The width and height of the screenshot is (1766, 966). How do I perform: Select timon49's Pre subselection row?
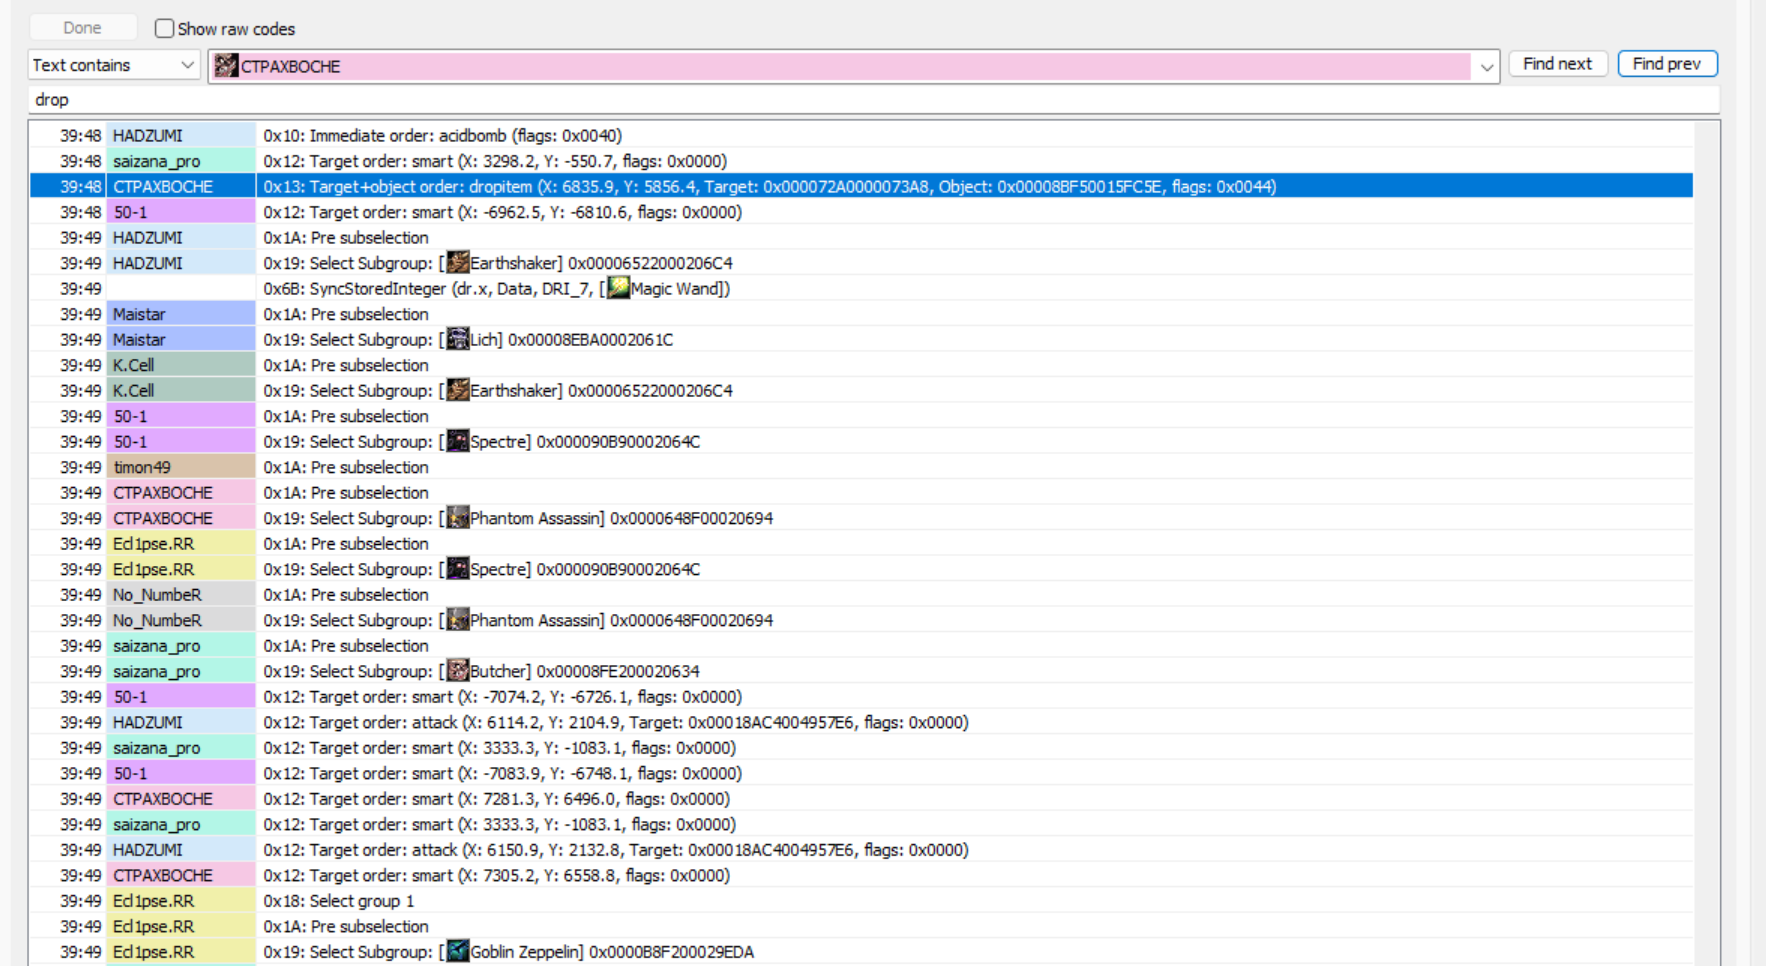click(x=861, y=467)
